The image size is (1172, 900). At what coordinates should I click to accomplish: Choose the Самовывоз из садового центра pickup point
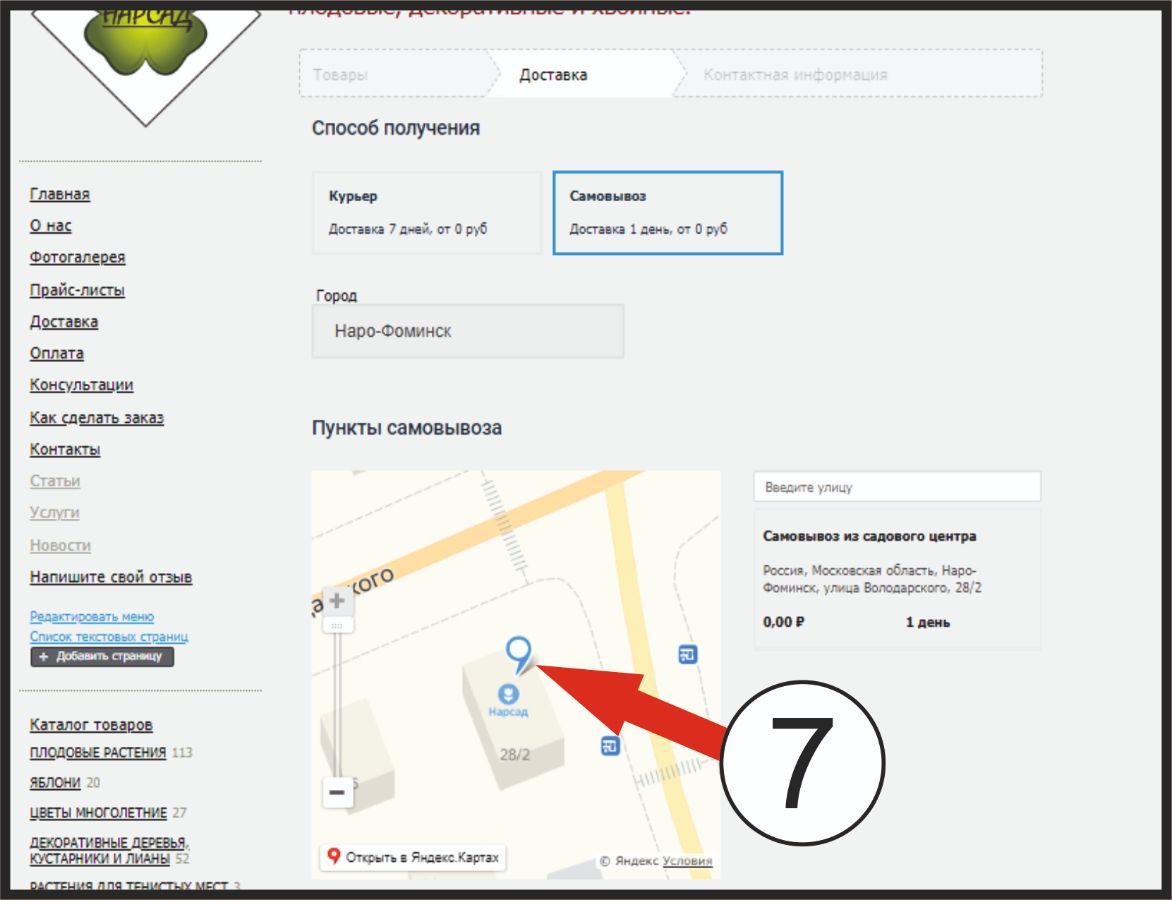click(x=896, y=579)
